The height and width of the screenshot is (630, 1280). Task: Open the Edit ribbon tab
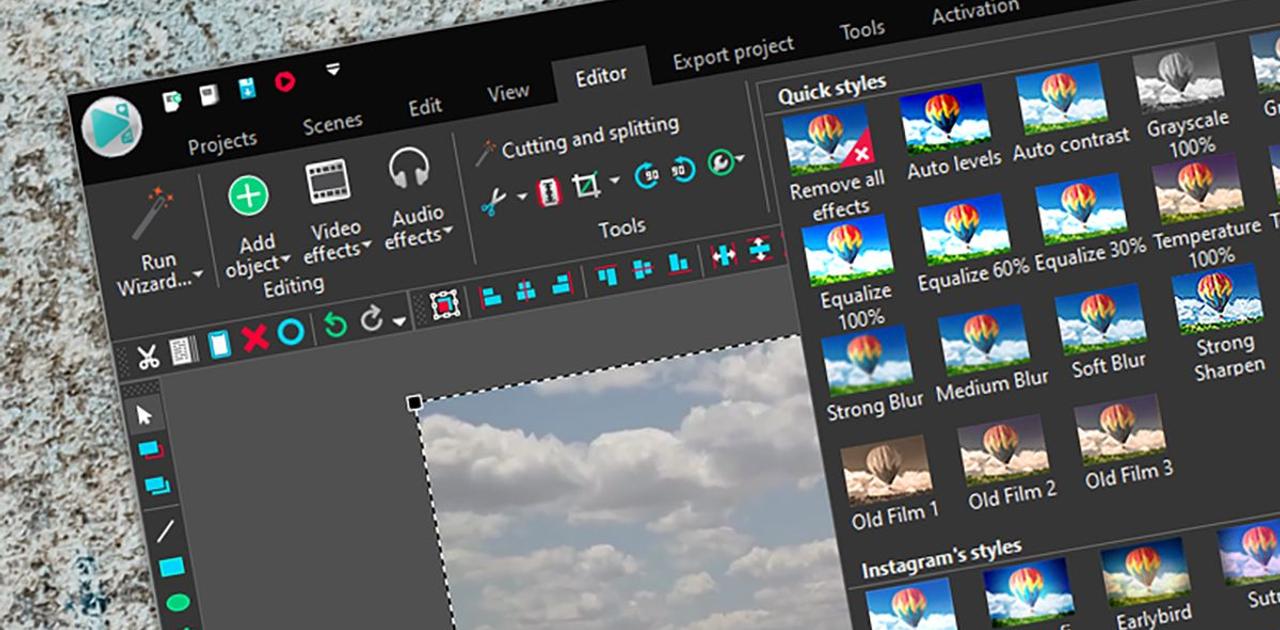tap(425, 107)
